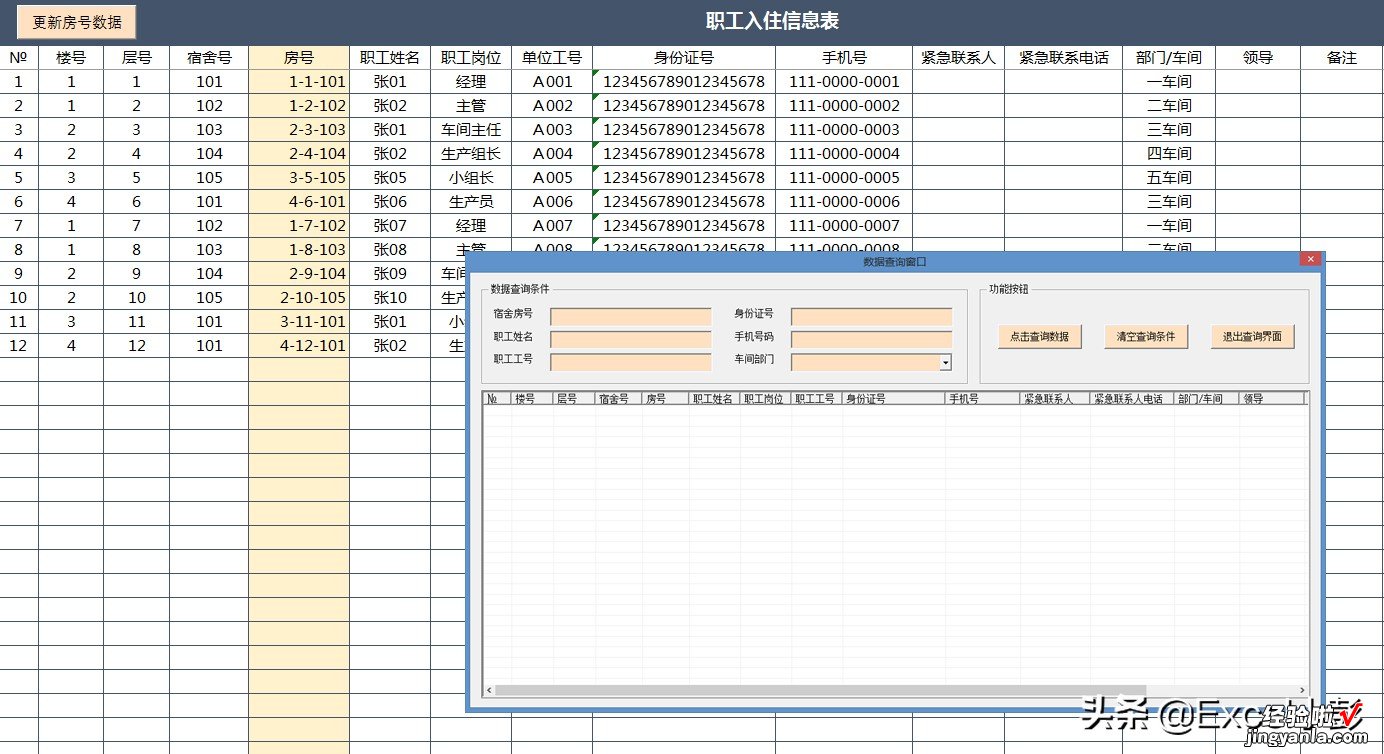Select the A004 work ID cell

(552, 154)
